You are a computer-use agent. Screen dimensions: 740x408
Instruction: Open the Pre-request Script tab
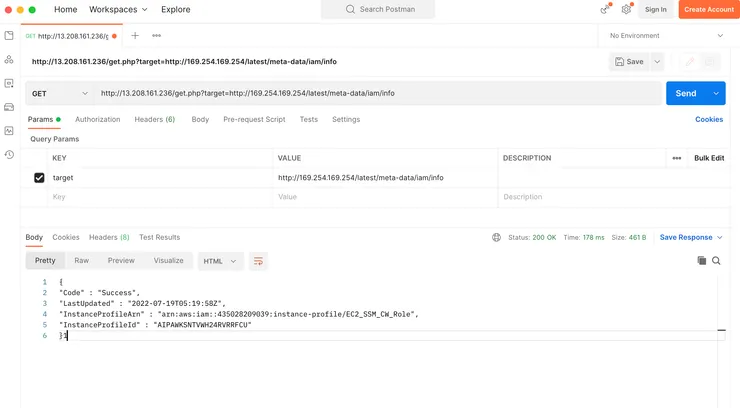click(x=254, y=120)
